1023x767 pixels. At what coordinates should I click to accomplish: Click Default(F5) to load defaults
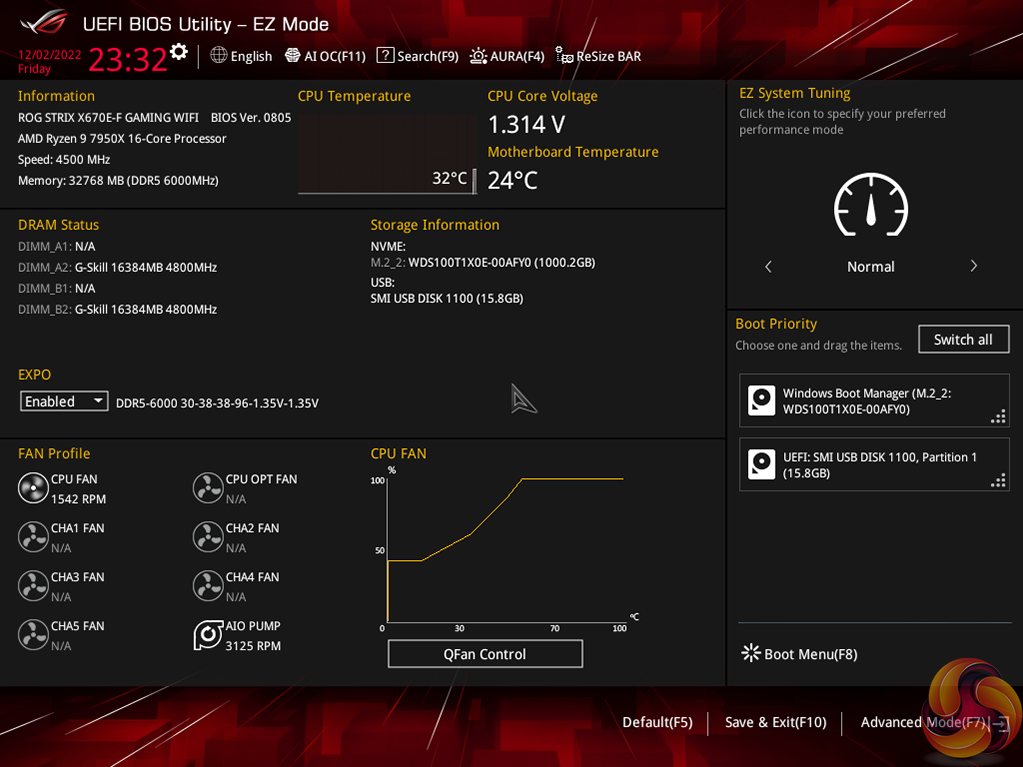657,722
